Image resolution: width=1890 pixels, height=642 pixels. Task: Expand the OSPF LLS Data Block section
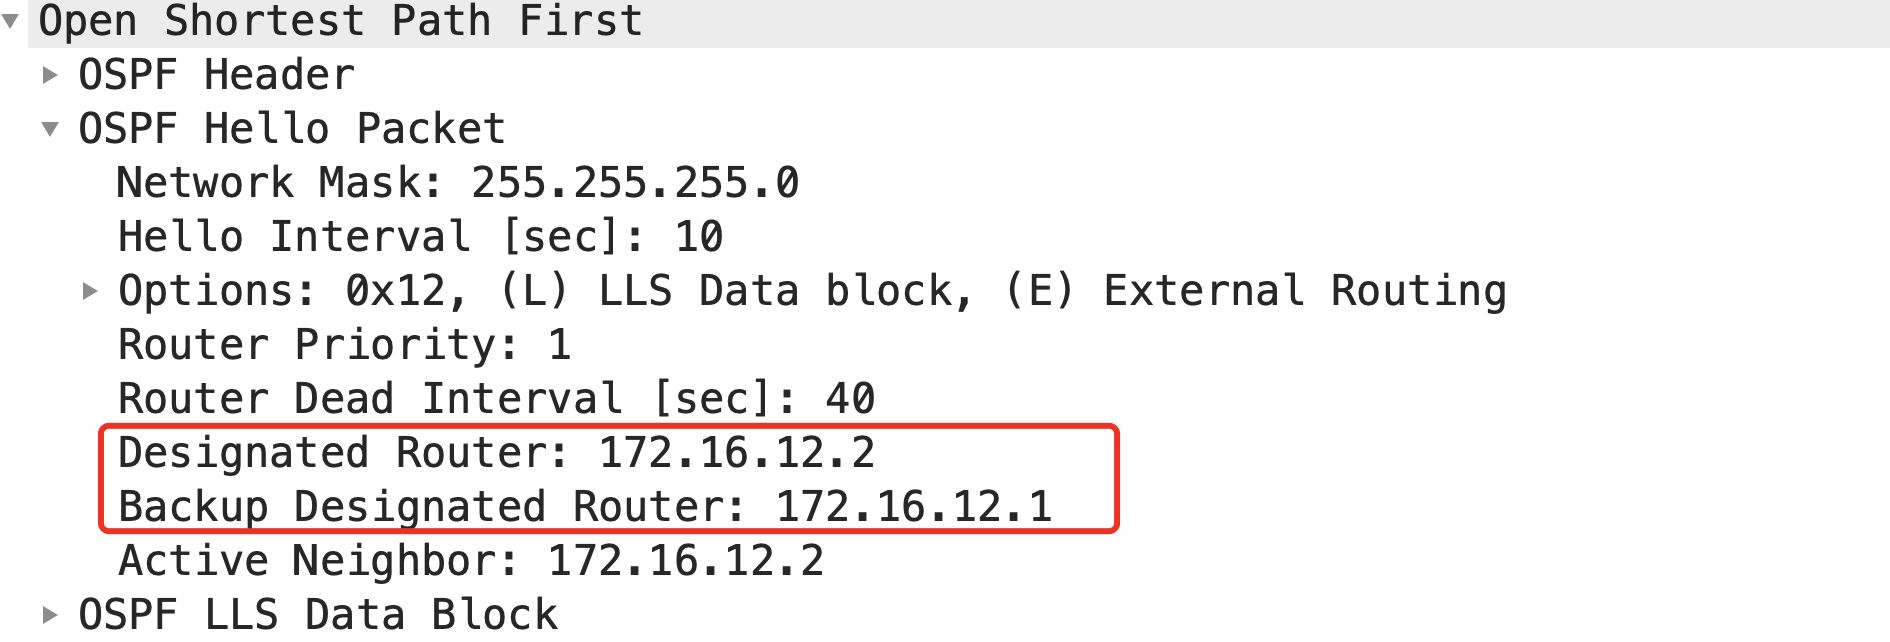tap(50, 615)
